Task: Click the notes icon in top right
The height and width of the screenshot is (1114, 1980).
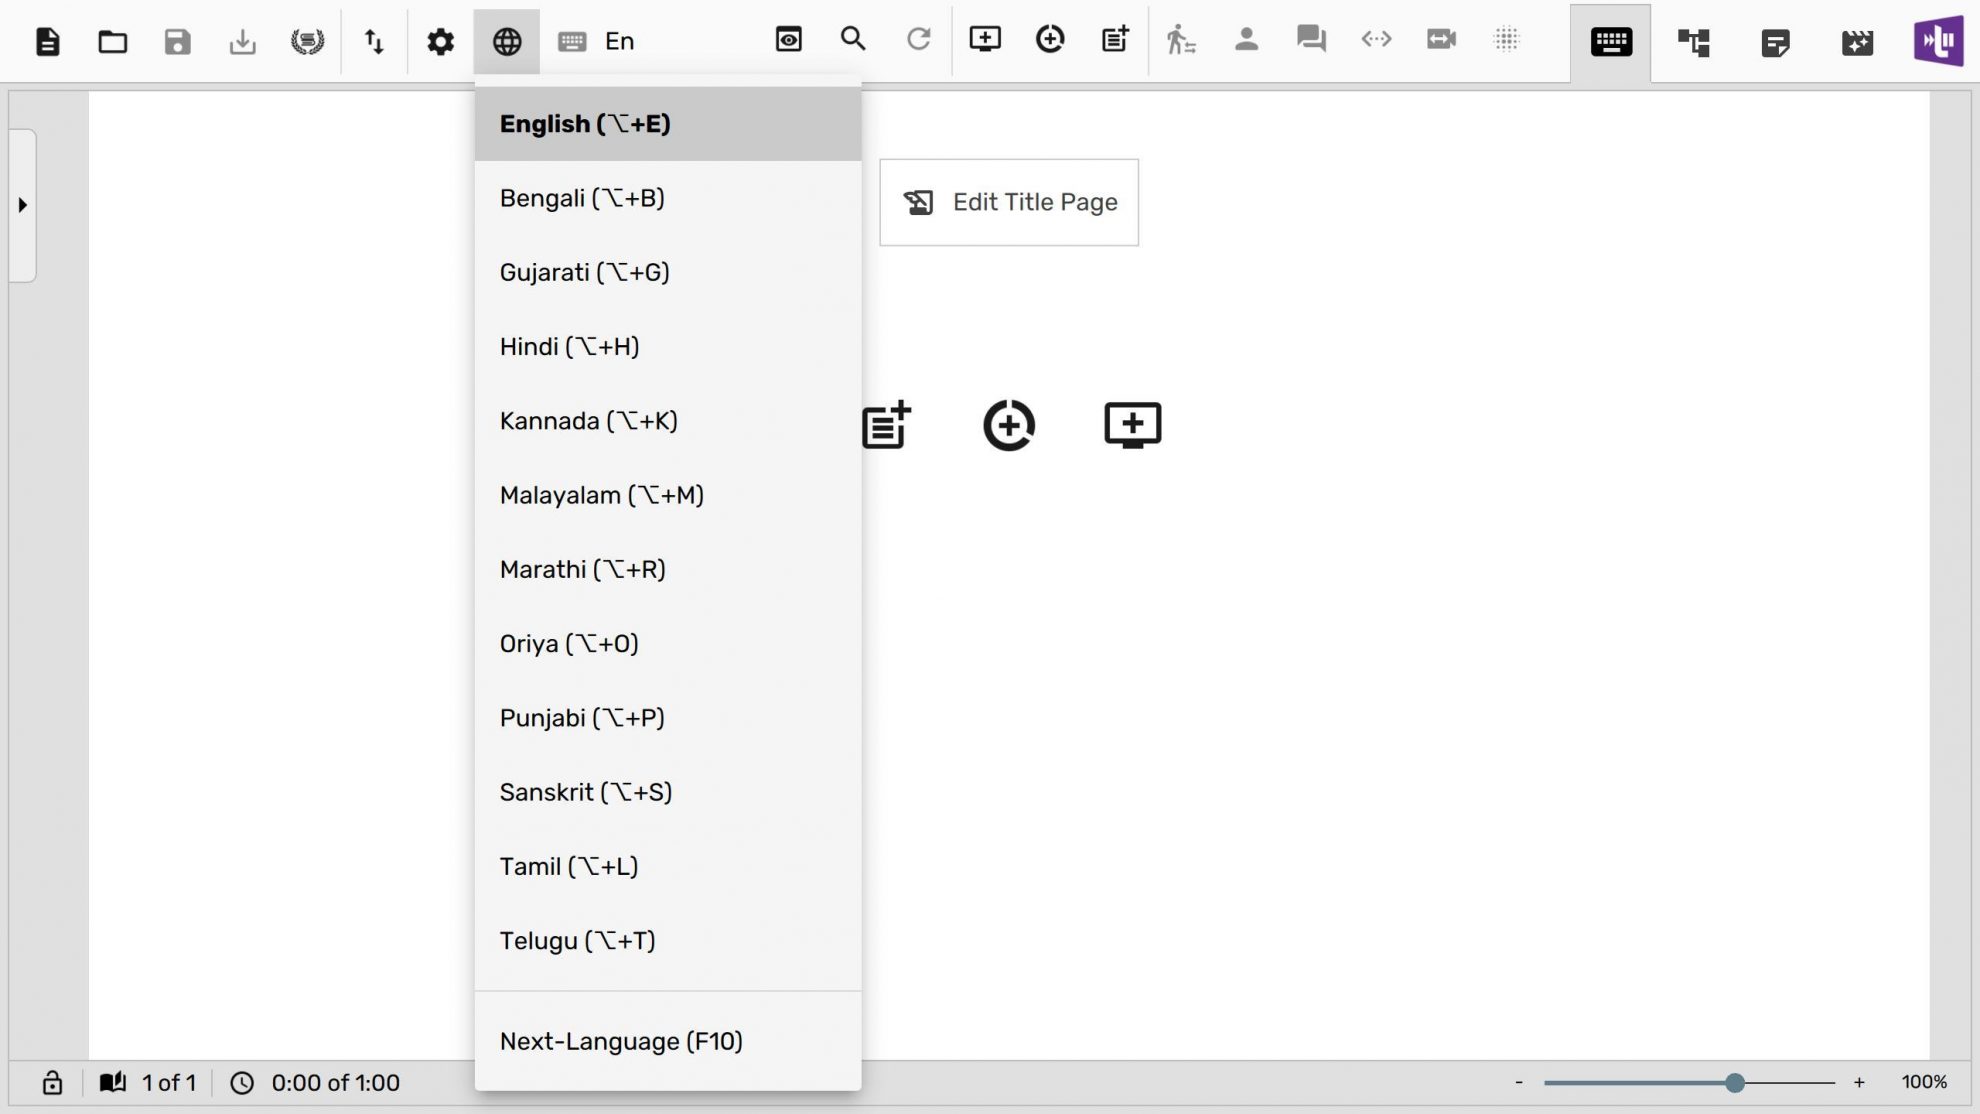Action: [1775, 42]
